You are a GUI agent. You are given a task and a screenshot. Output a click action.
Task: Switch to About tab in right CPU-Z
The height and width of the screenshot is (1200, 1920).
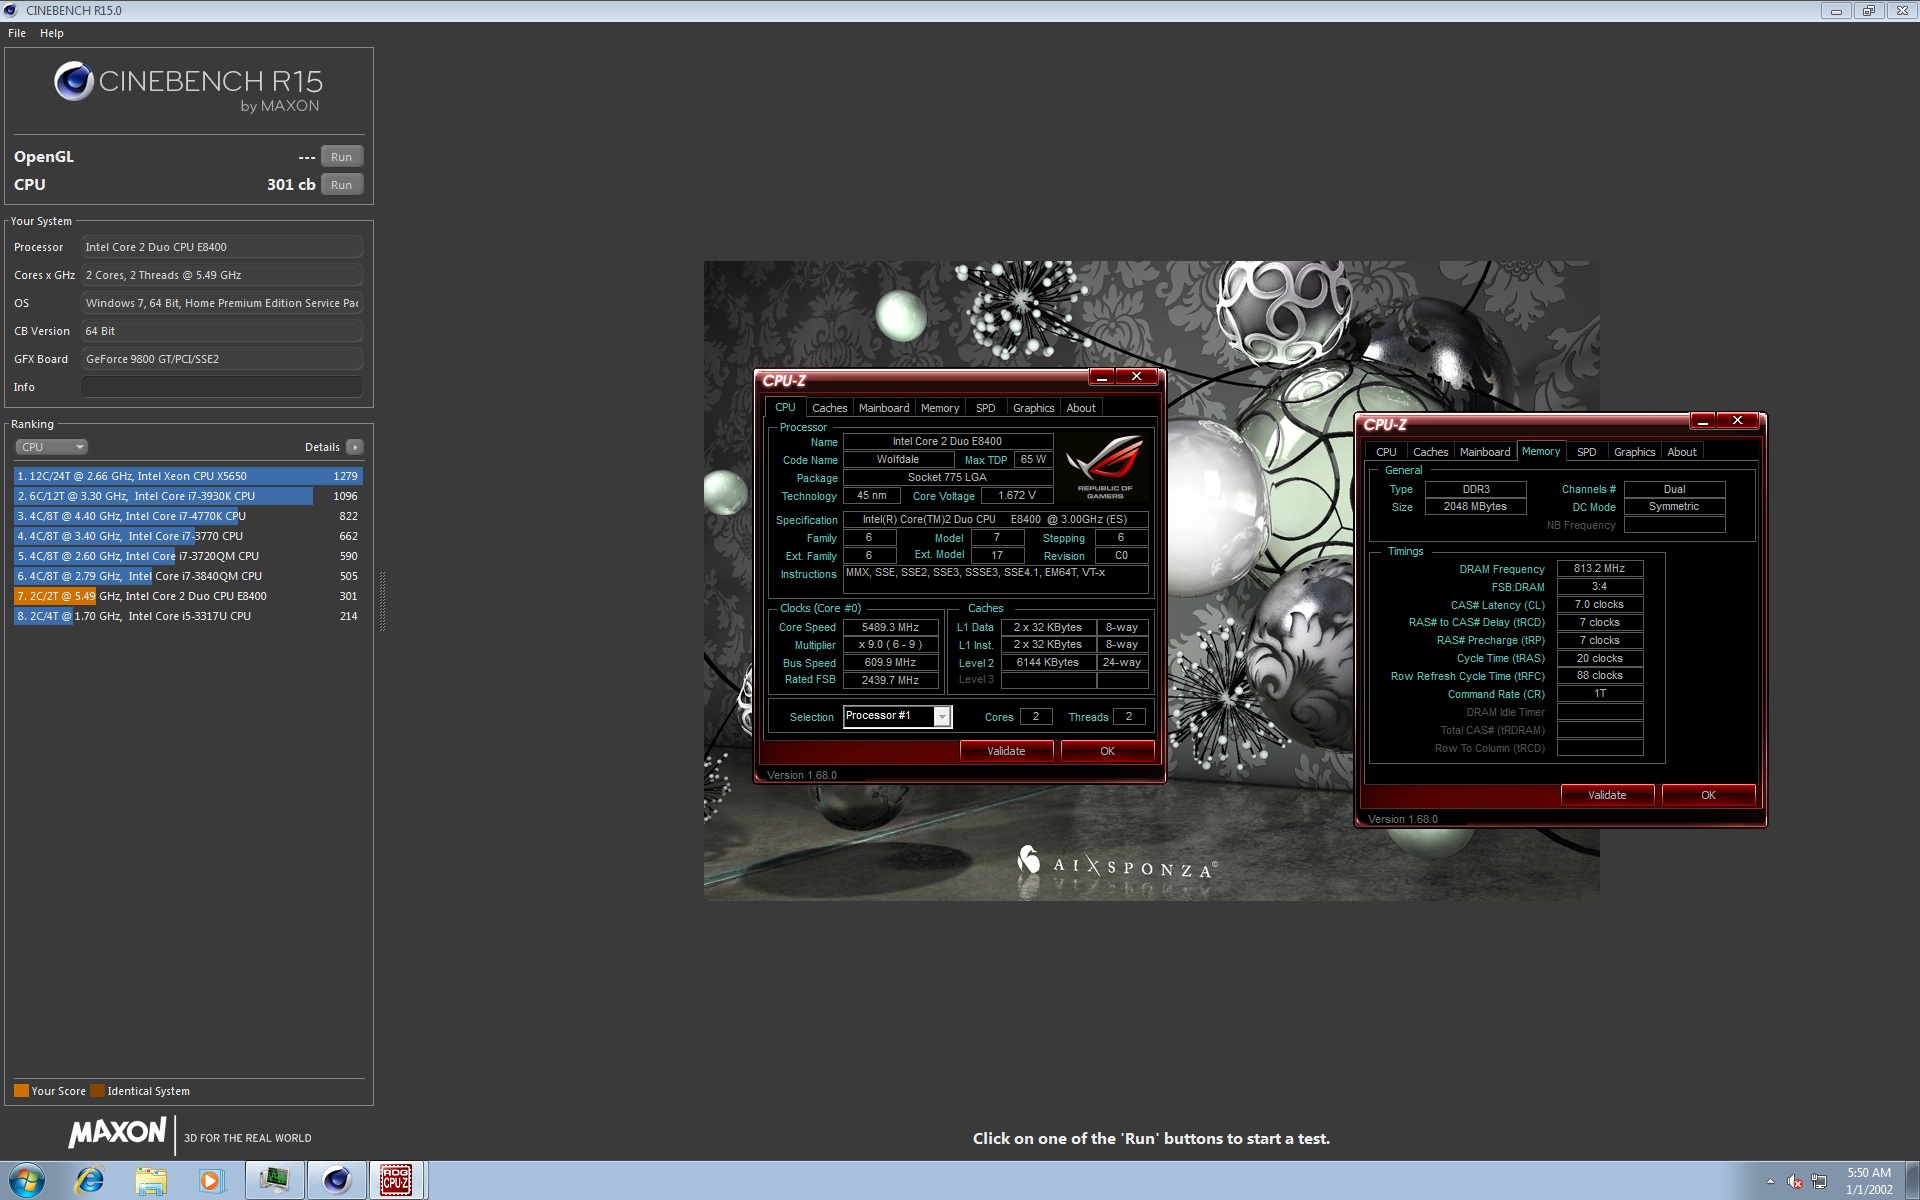[x=1682, y=452]
